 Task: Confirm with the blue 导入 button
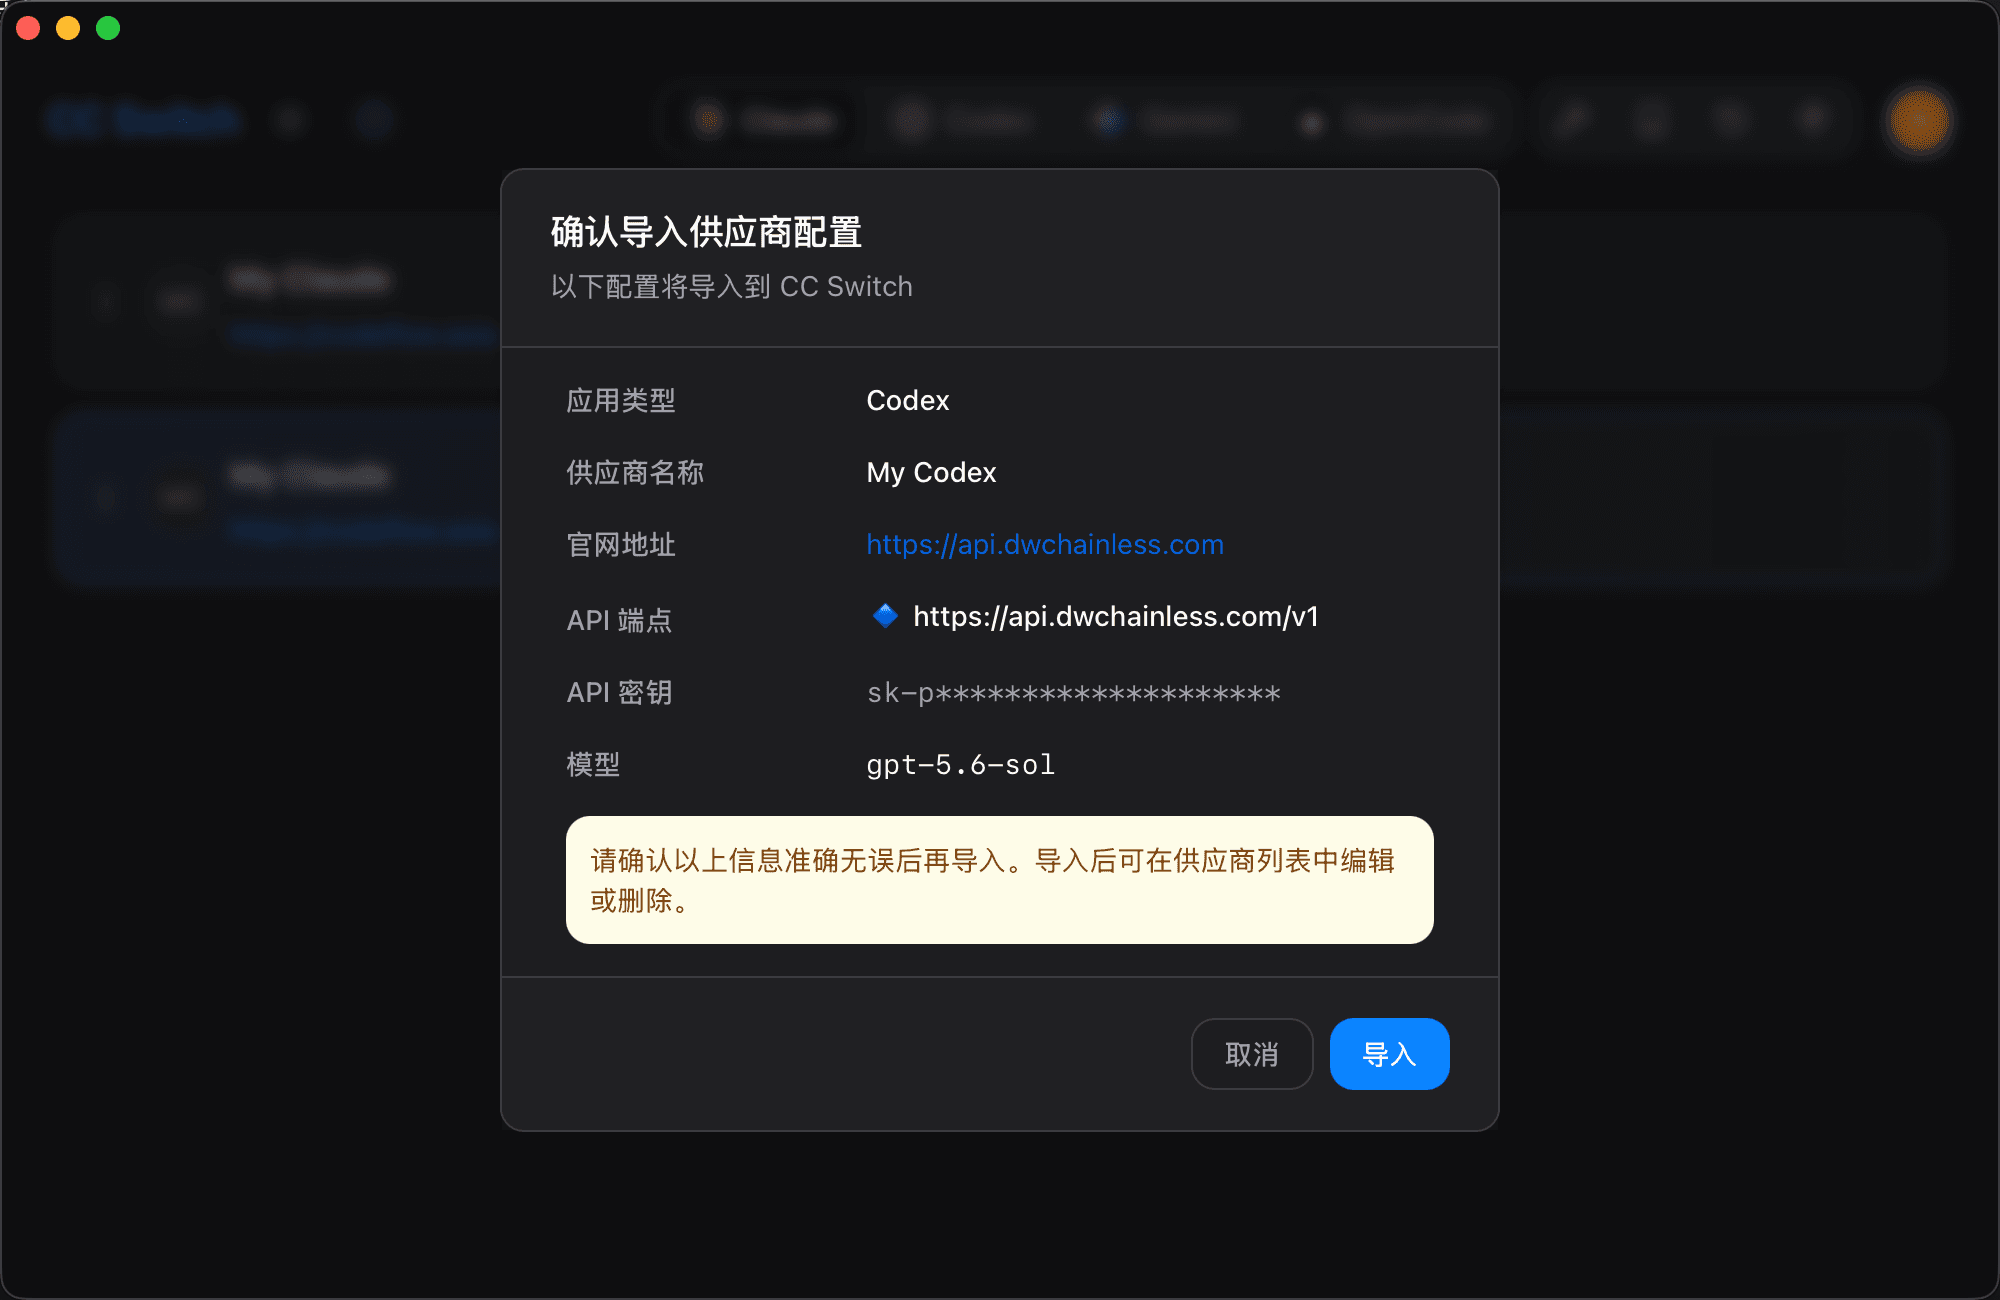click(1389, 1054)
